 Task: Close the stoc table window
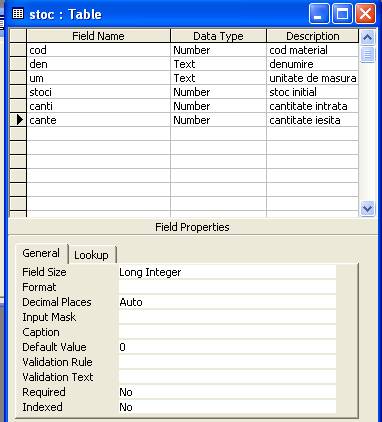[366, 14]
